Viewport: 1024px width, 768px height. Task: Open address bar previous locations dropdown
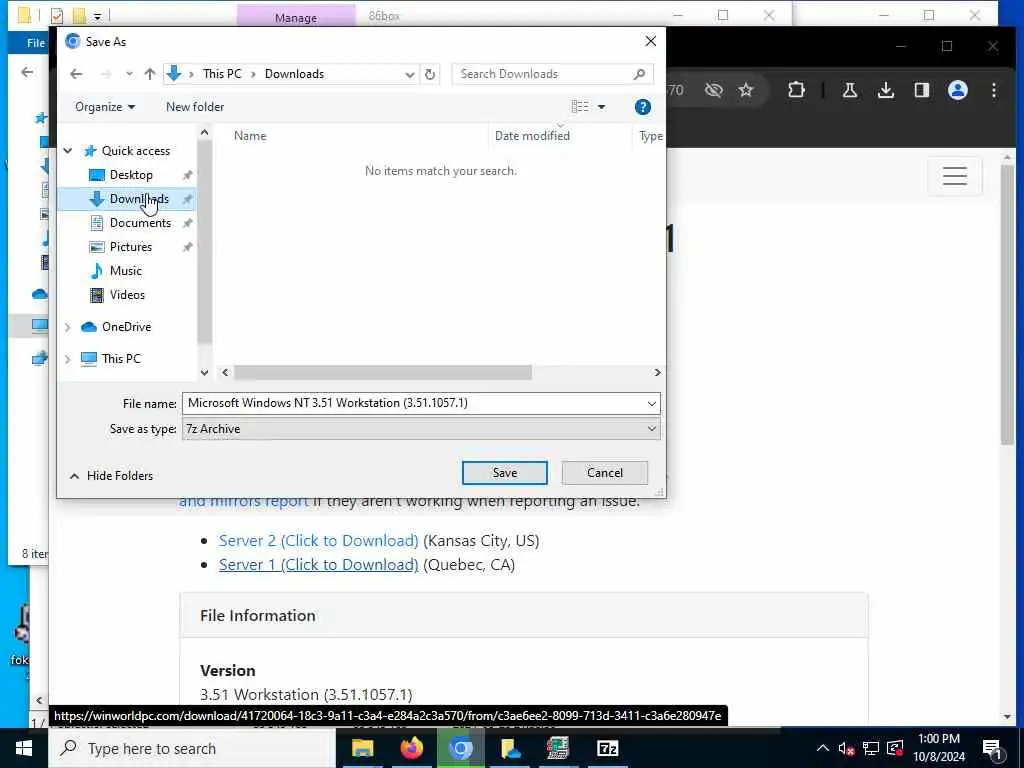[x=409, y=74]
